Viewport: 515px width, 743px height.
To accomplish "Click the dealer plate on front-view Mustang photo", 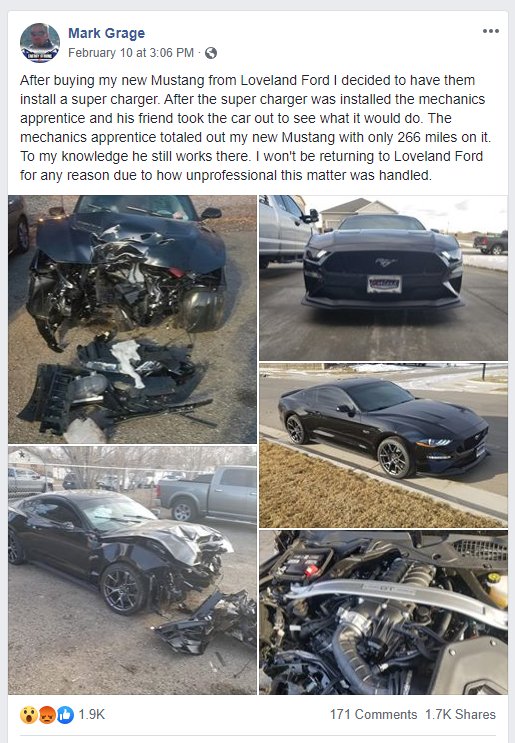I will click(384, 284).
